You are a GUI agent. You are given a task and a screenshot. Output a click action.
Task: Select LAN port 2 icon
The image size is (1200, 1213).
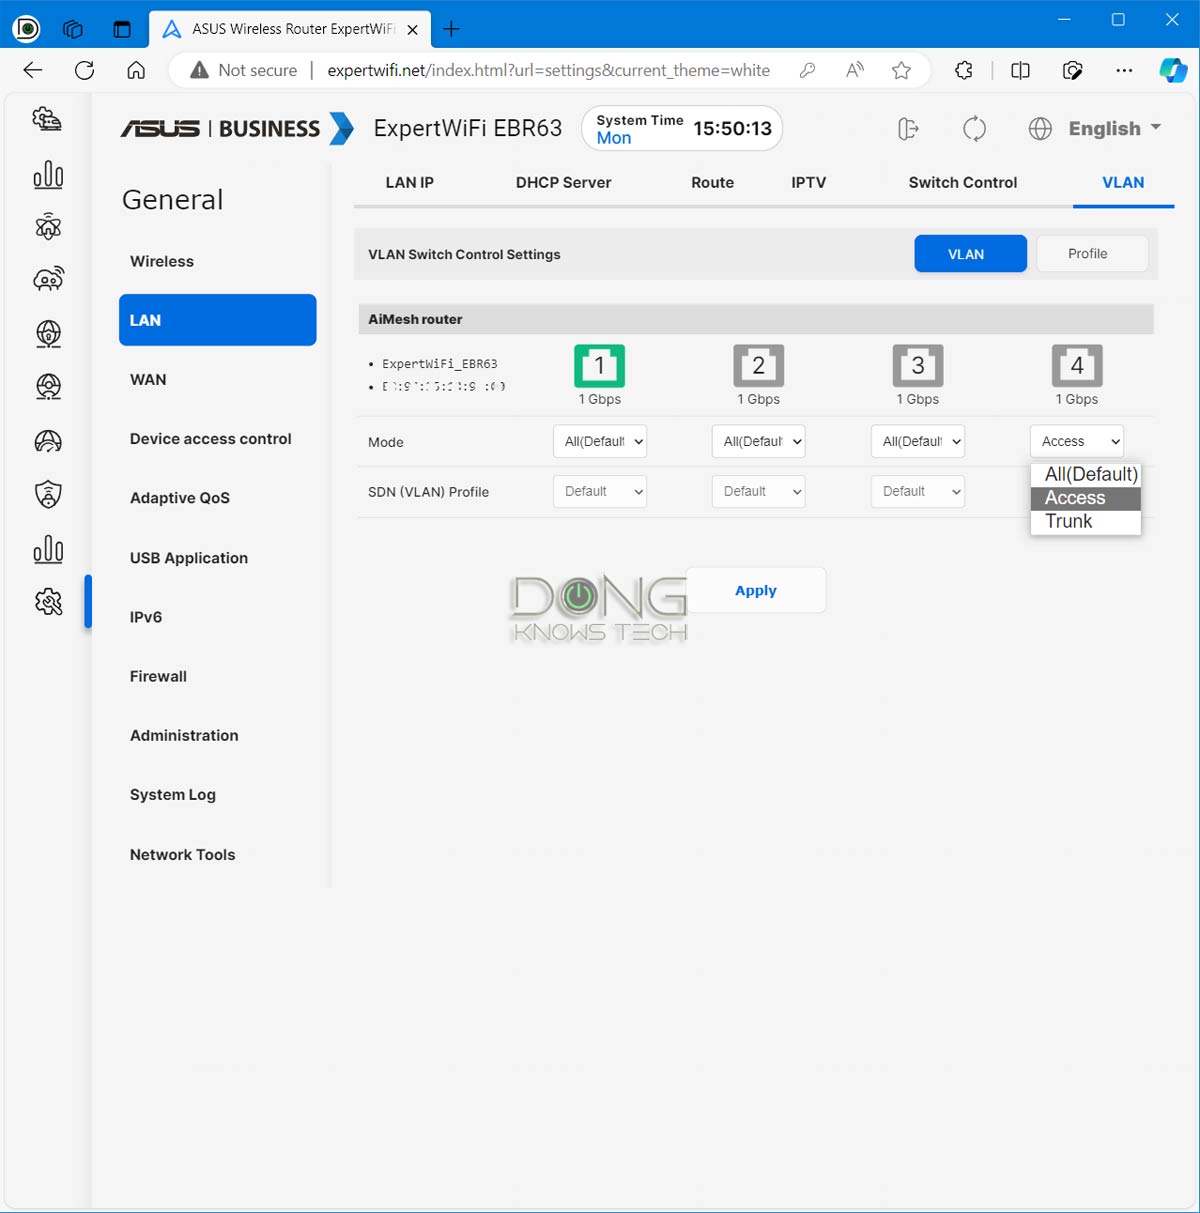point(758,366)
